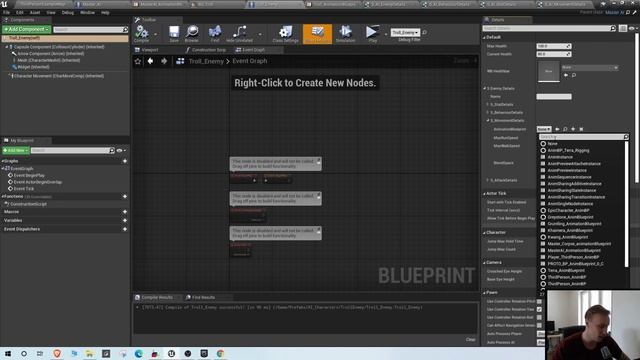
Task: Open the Debug Filter Troll_Enemy dropdown
Action: pyautogui.click(x=405, y=32)
